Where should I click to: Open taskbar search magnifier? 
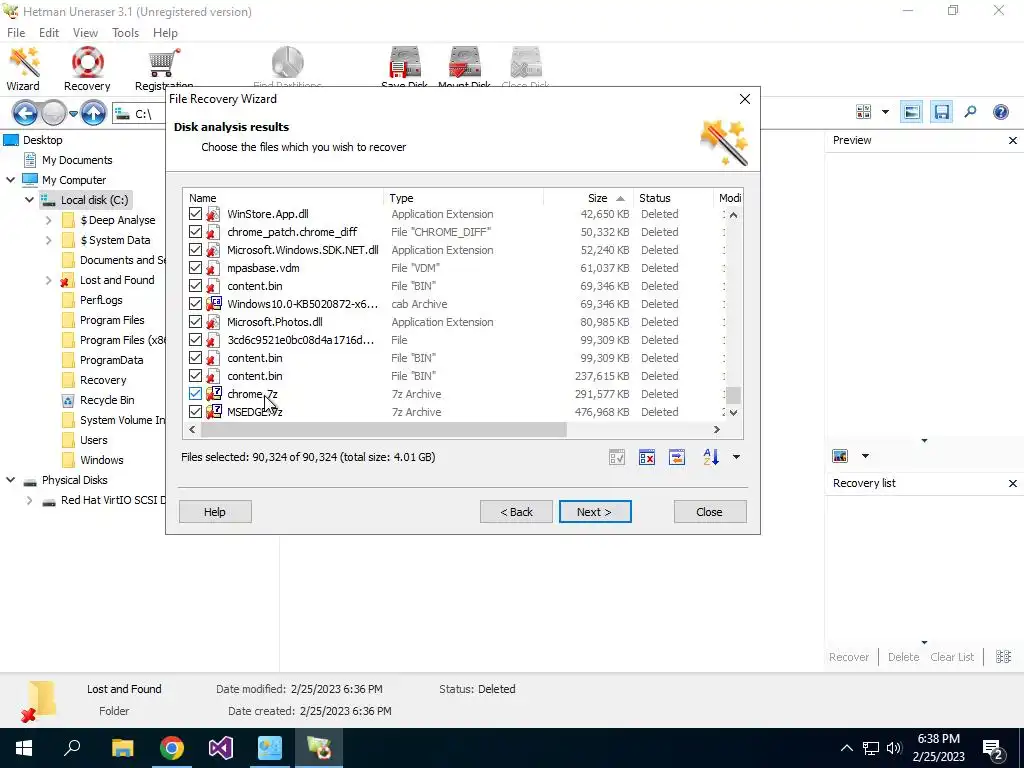72,748
